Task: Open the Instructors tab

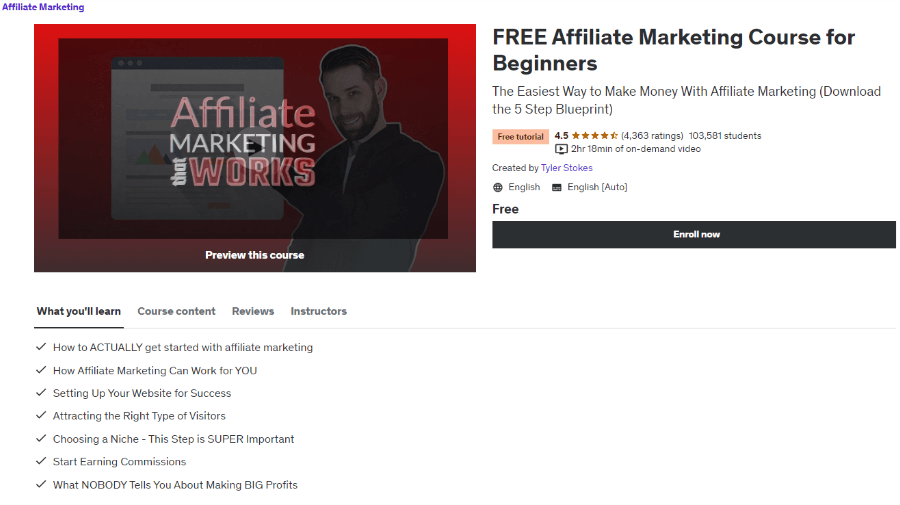Action: [319, 311]
